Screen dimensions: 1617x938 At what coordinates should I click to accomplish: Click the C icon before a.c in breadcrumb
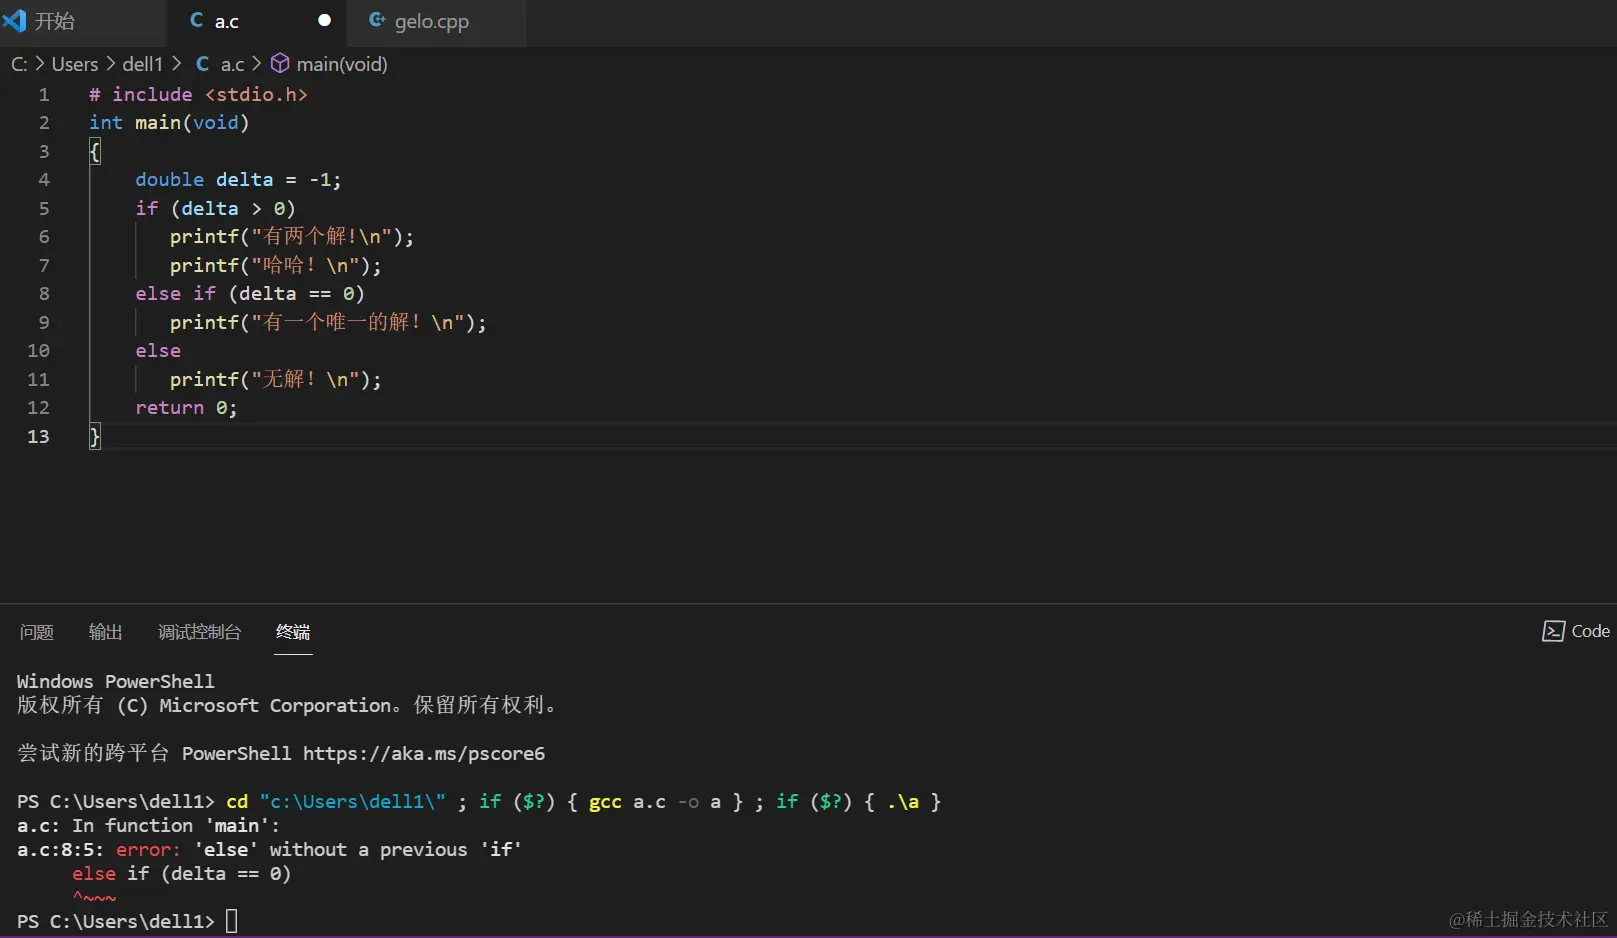click(x=202, y=63)
